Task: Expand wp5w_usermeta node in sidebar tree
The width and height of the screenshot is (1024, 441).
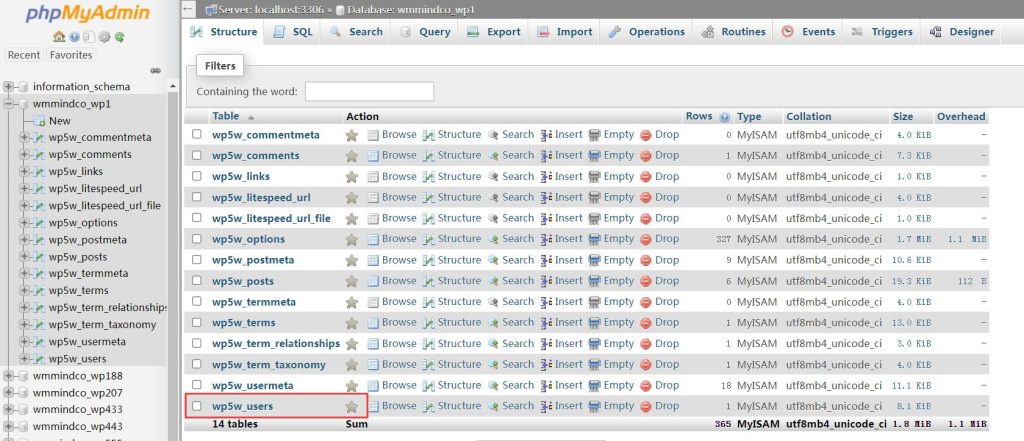Action: (24, 341)
